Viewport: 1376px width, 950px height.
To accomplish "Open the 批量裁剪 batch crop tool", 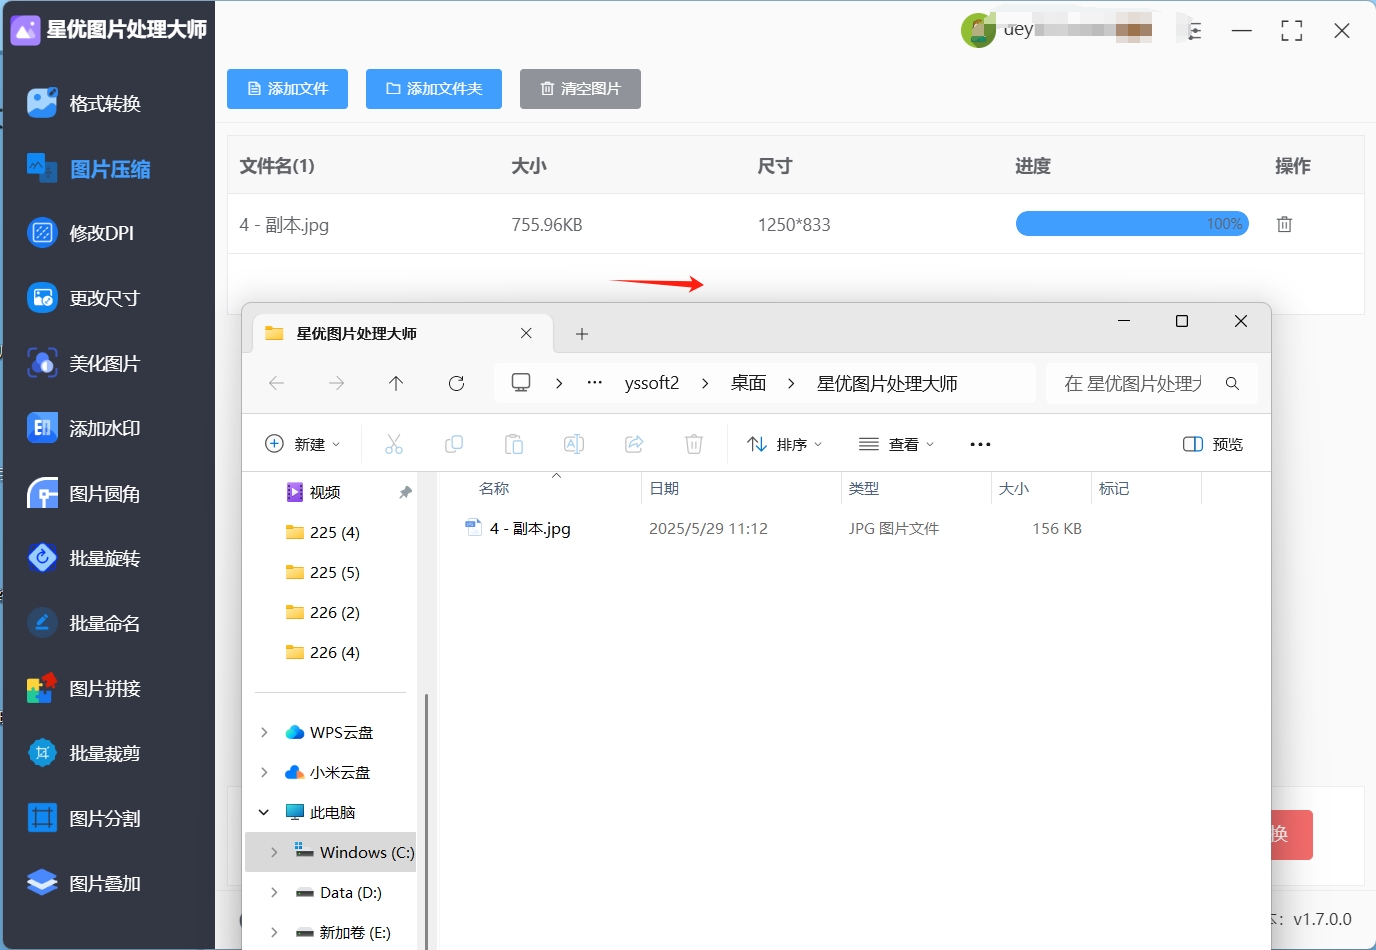I will 85,753.
